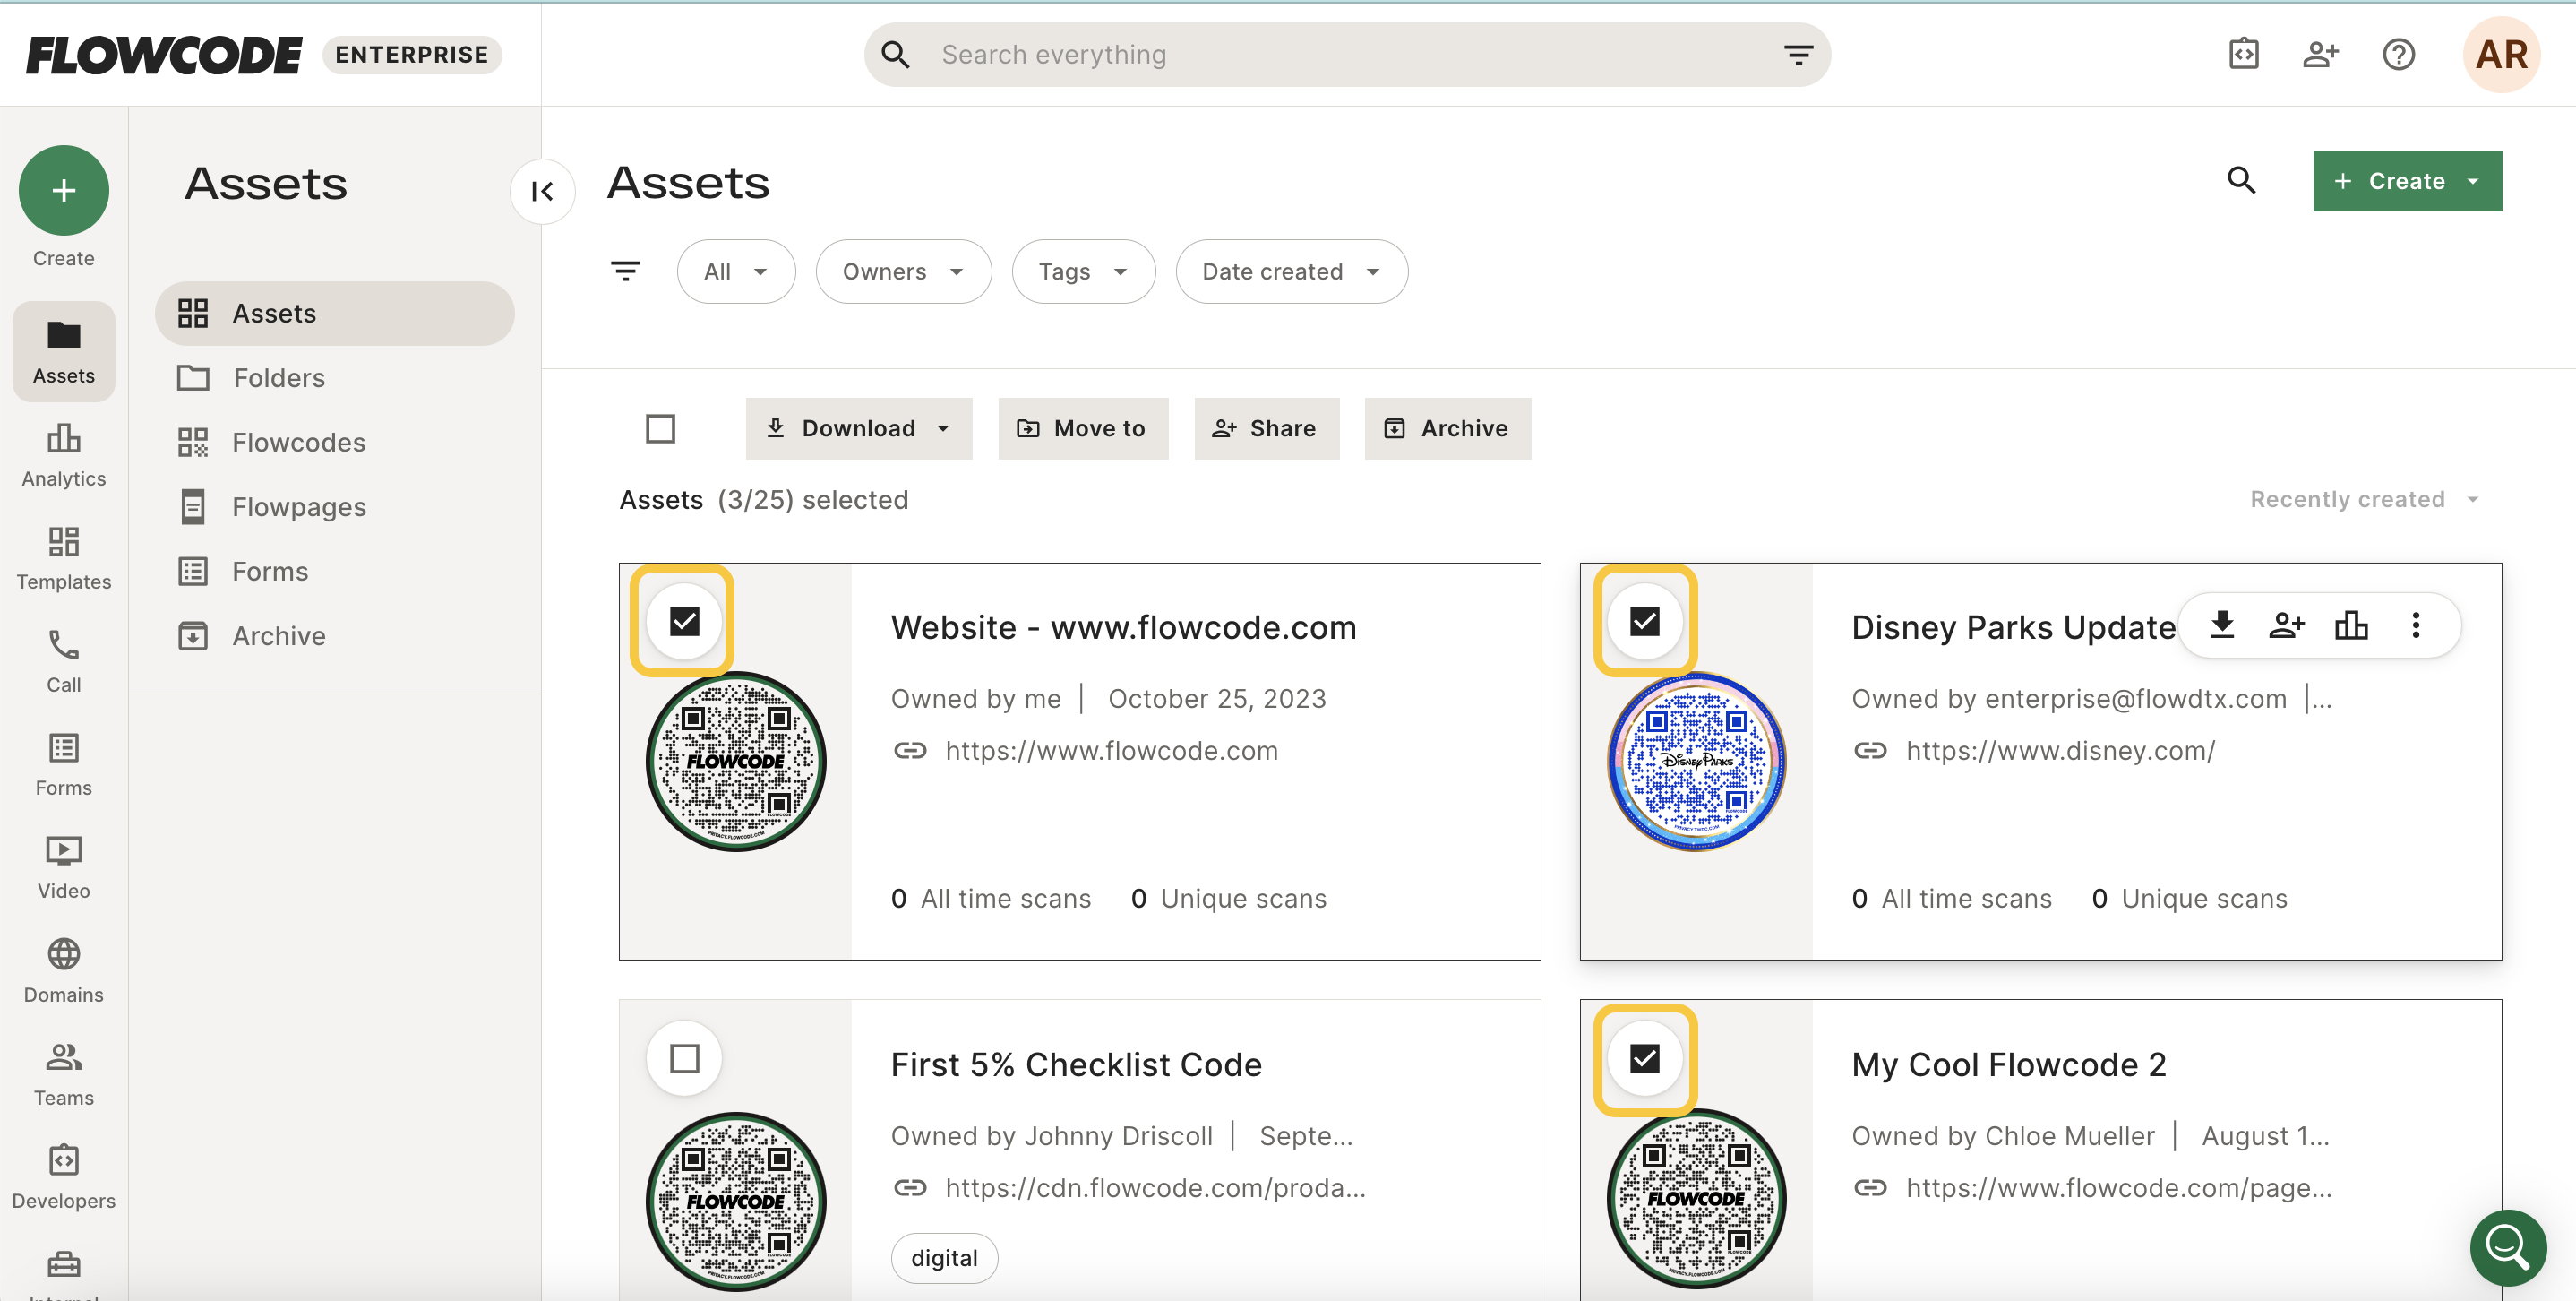Open Flowpages in the side menu
Screen dimensions: 2576x1301
coord(334,507)
